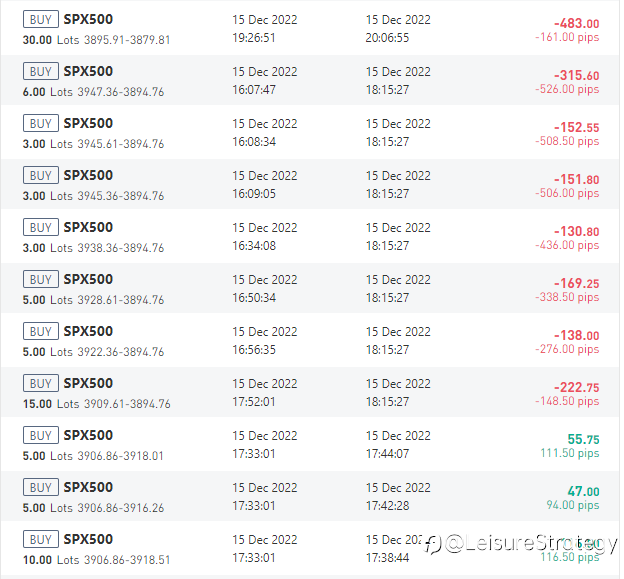Select the 111.50 pips profit text
Viewport: 624px width, 579px height.
[570, 454]
